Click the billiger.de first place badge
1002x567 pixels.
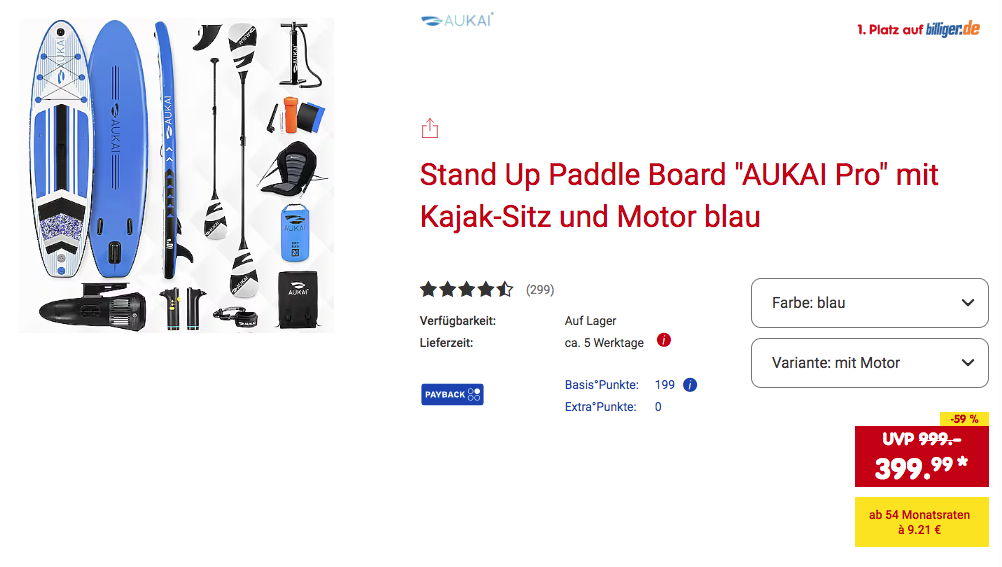tap(918, 29)
